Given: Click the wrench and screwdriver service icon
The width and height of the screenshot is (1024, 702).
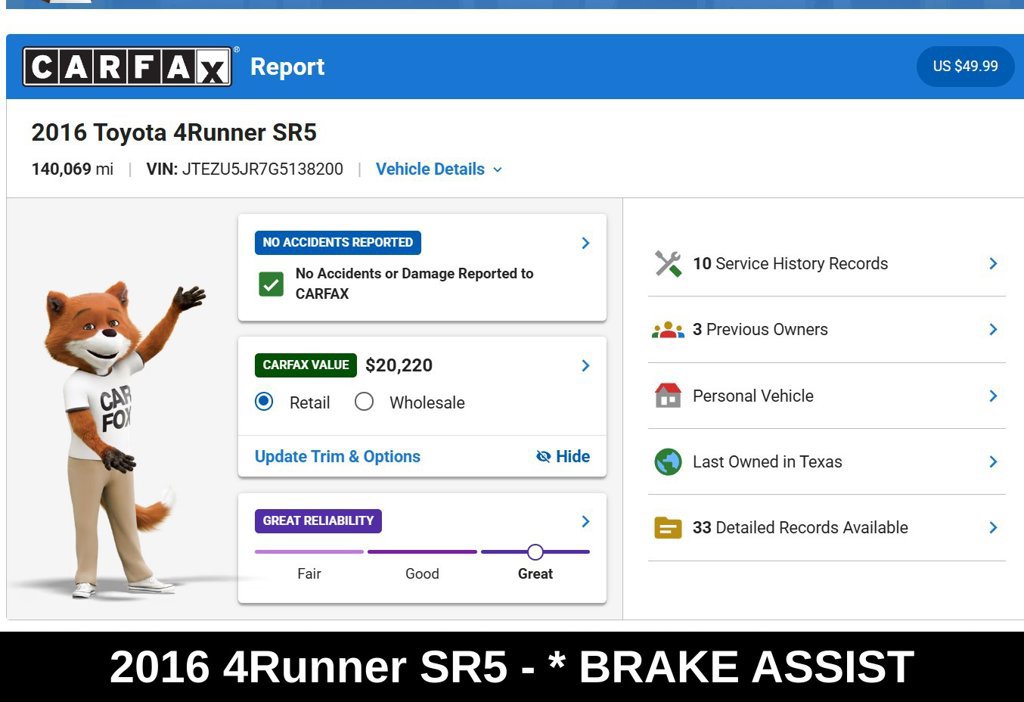Looking at the screenshot, I should coord(668,264).
